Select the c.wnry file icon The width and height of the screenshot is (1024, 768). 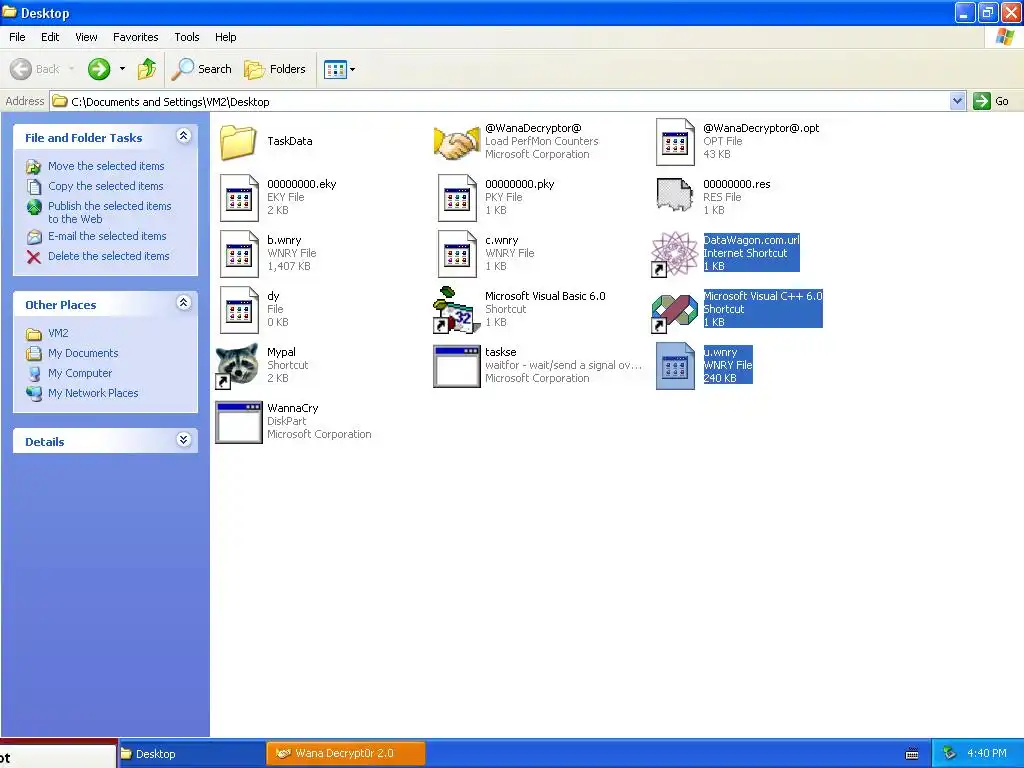tap(456, 254)
